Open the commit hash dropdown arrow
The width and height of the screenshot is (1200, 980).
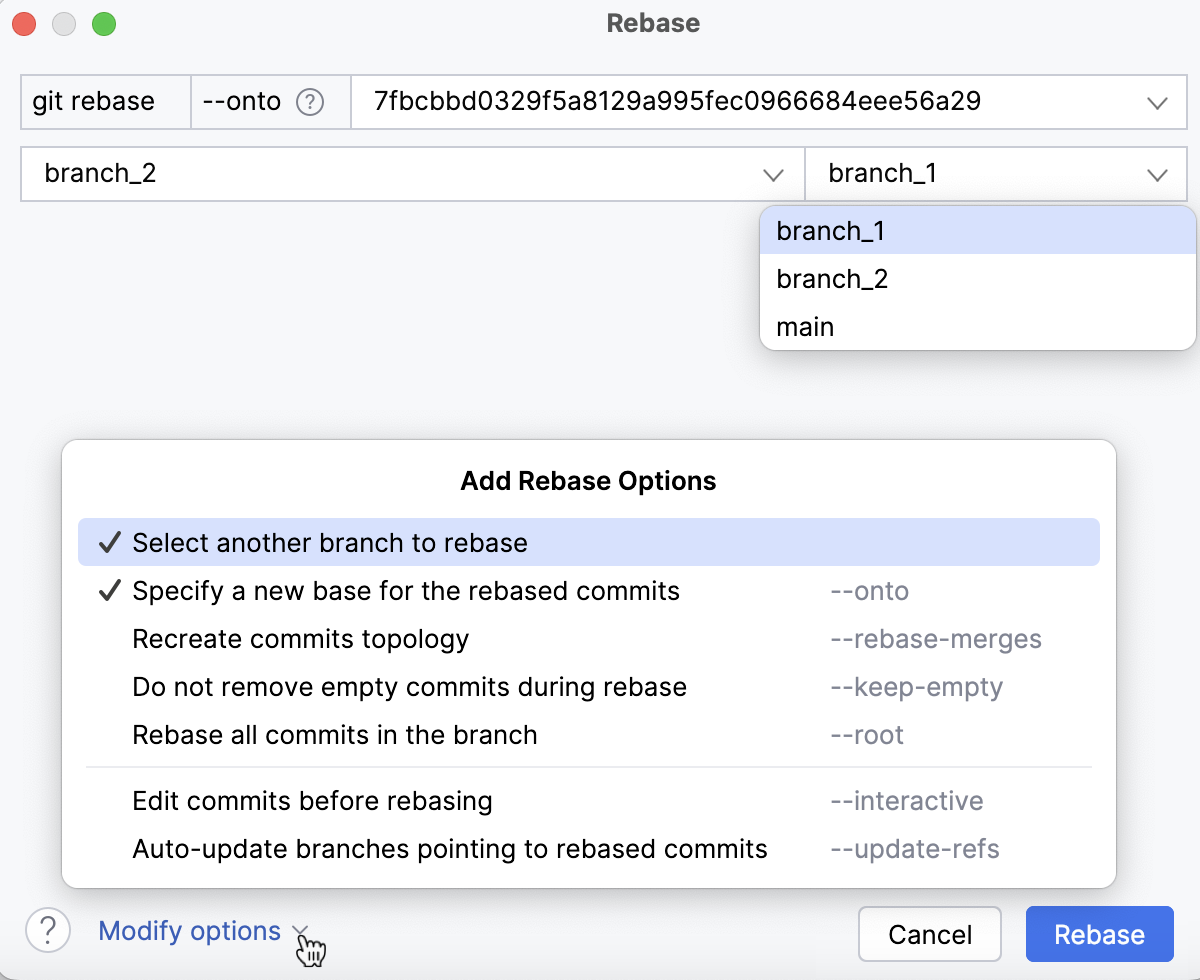1157,102
